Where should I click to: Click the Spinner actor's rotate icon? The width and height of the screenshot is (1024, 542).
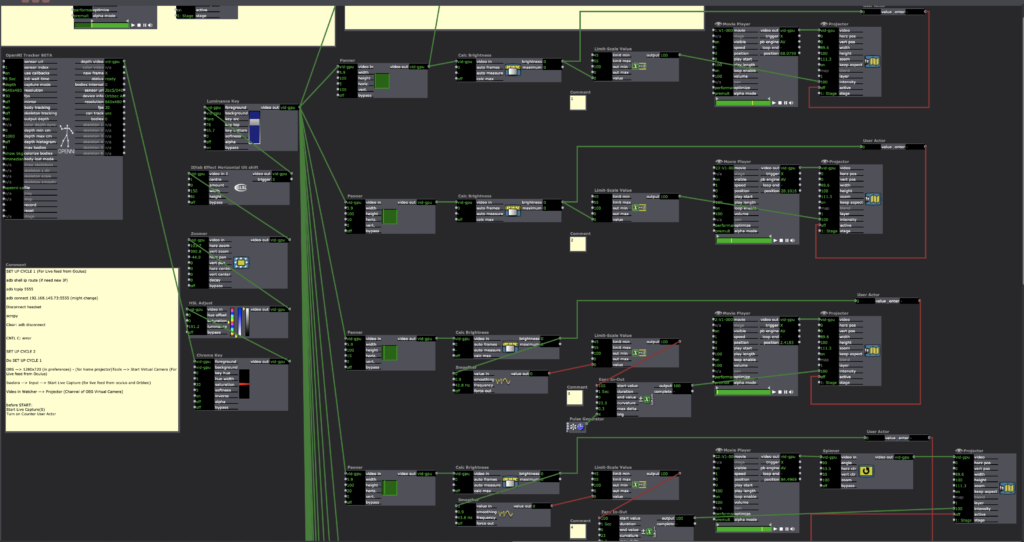[x=866, y=470]
